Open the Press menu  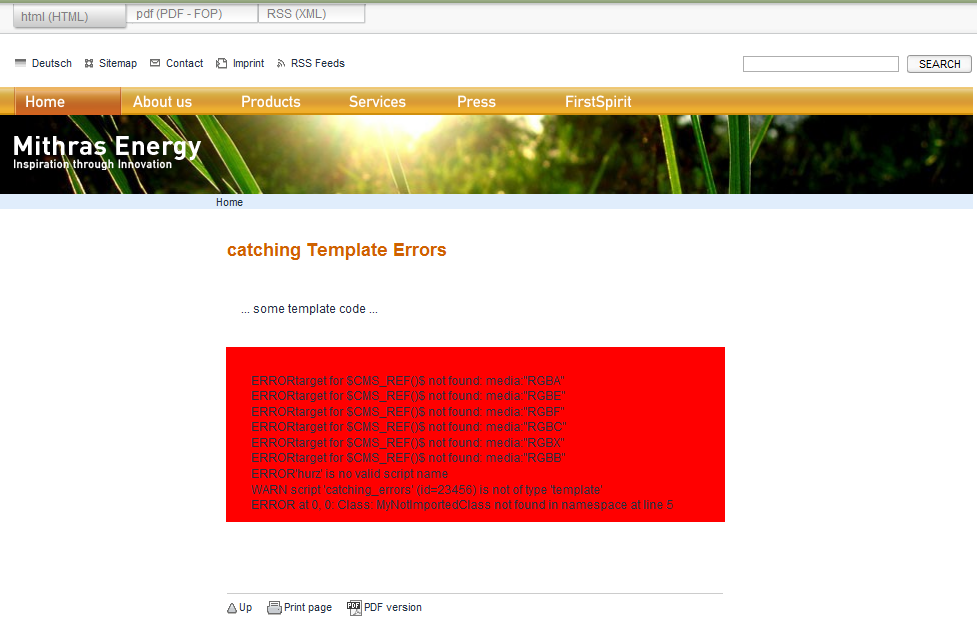pyautogui.click(x=477, y=102)
